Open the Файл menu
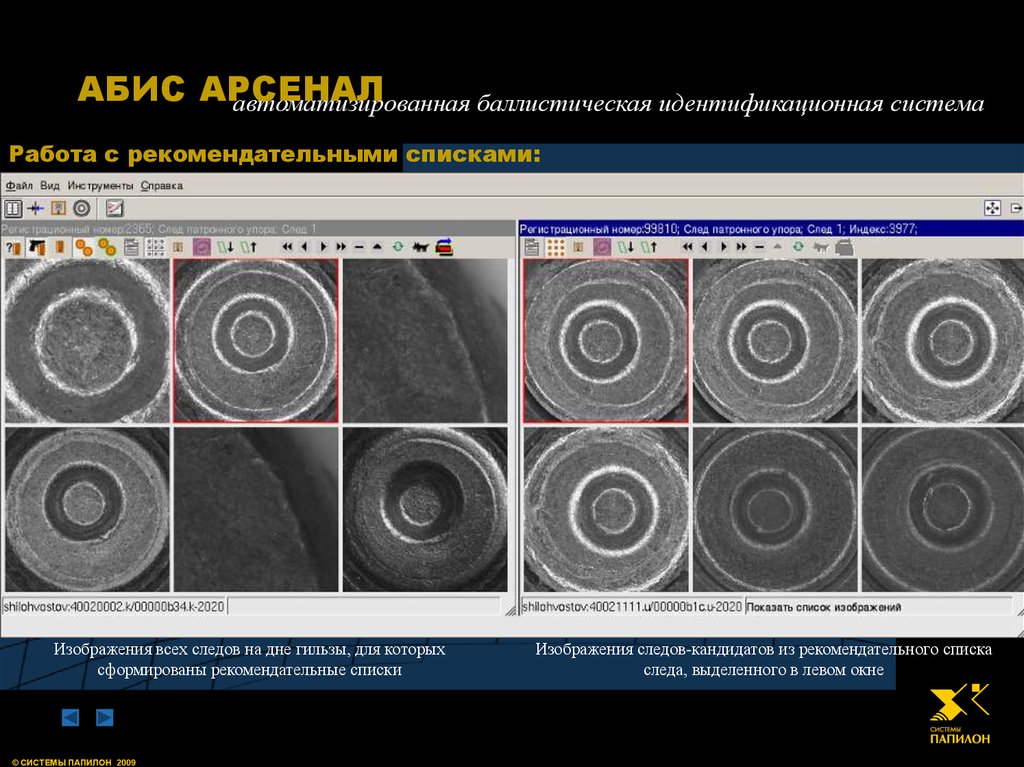The image size is (1024, 767). coord(18,186)
